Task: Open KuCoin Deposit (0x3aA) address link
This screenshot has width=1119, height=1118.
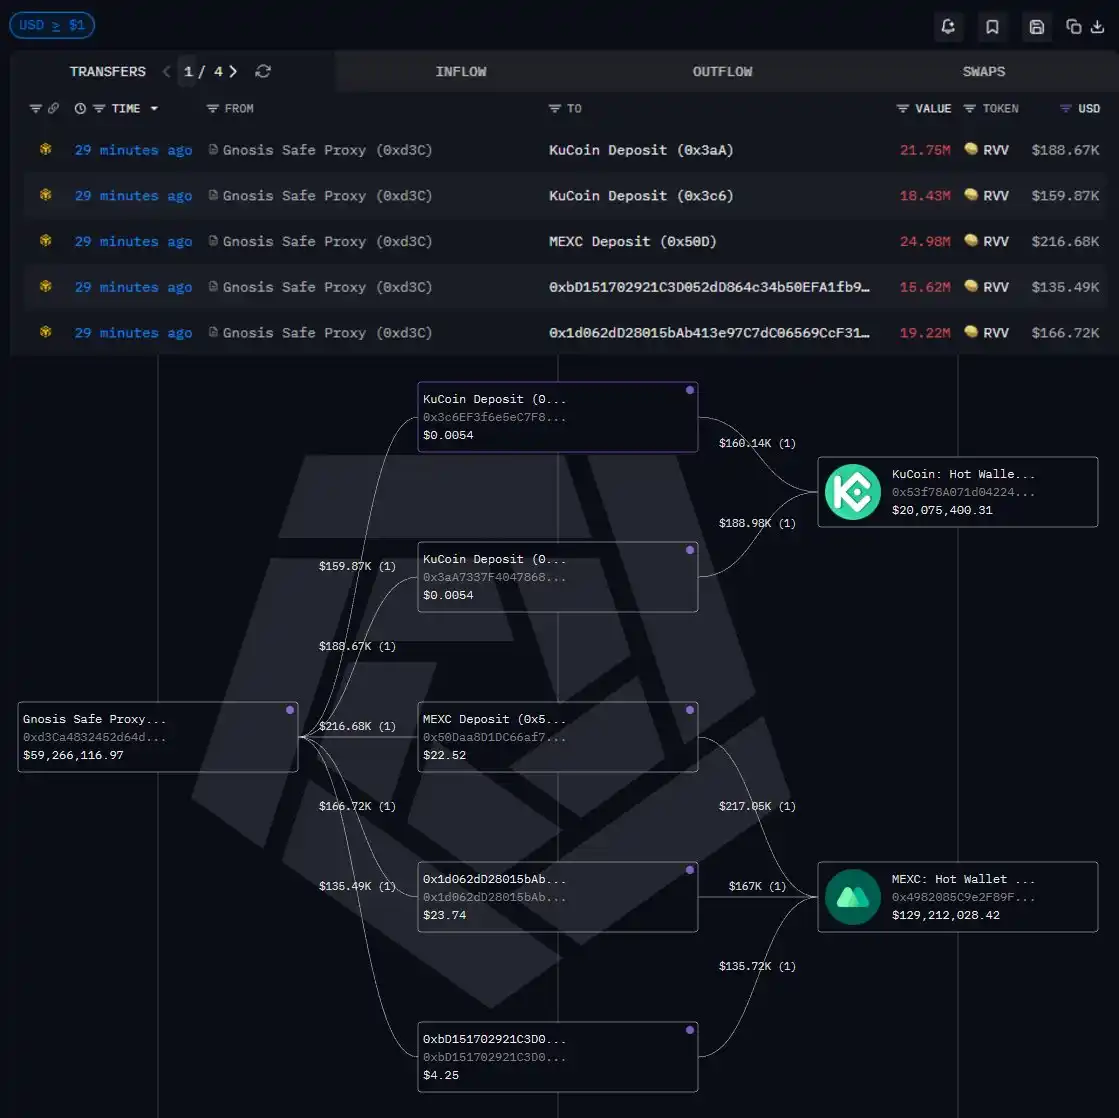Action: (641, 150)
